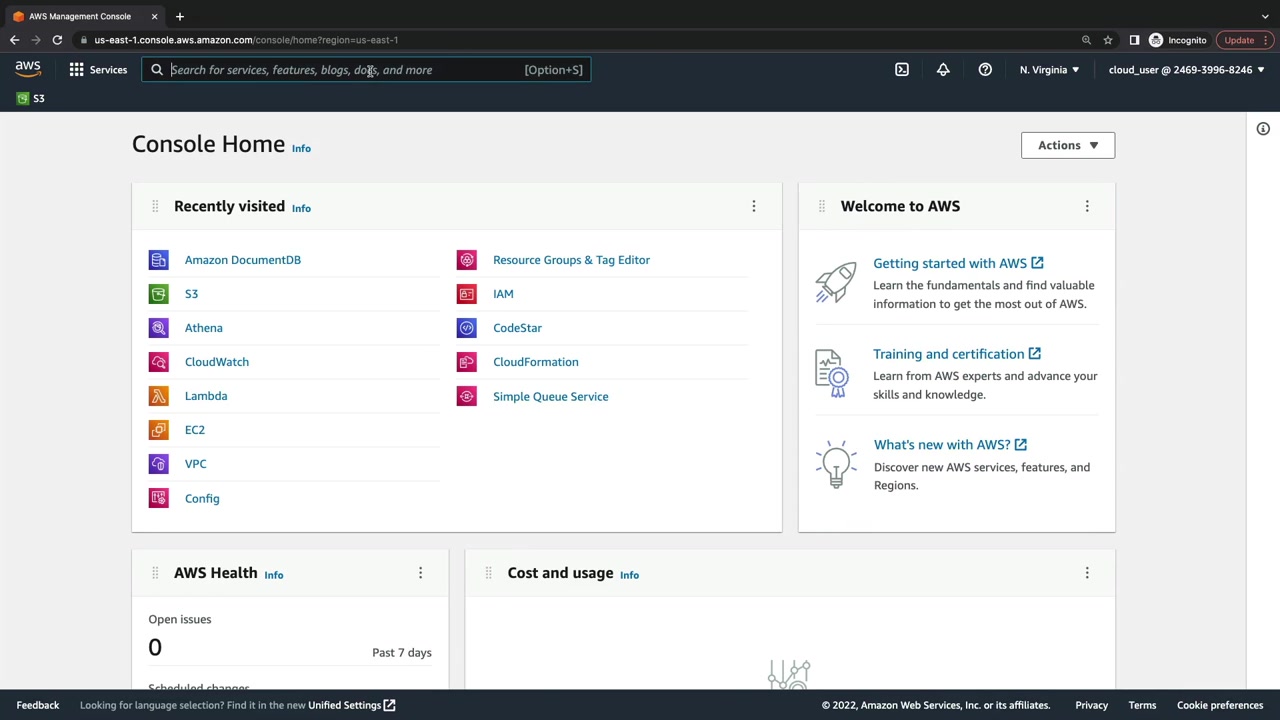Expand the N. Virginia region dropdown
This screenshot has height=720, width=1280.
coord(1049,70)
